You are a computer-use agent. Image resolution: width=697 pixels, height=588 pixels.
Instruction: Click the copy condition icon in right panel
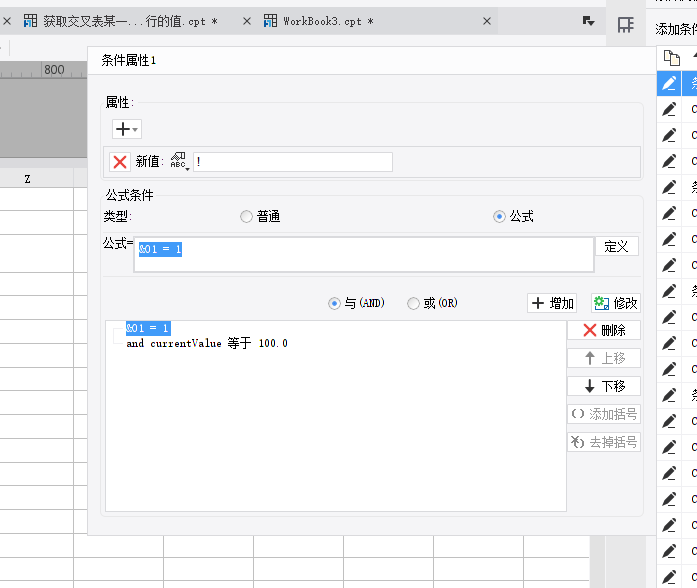coord(671,58)
